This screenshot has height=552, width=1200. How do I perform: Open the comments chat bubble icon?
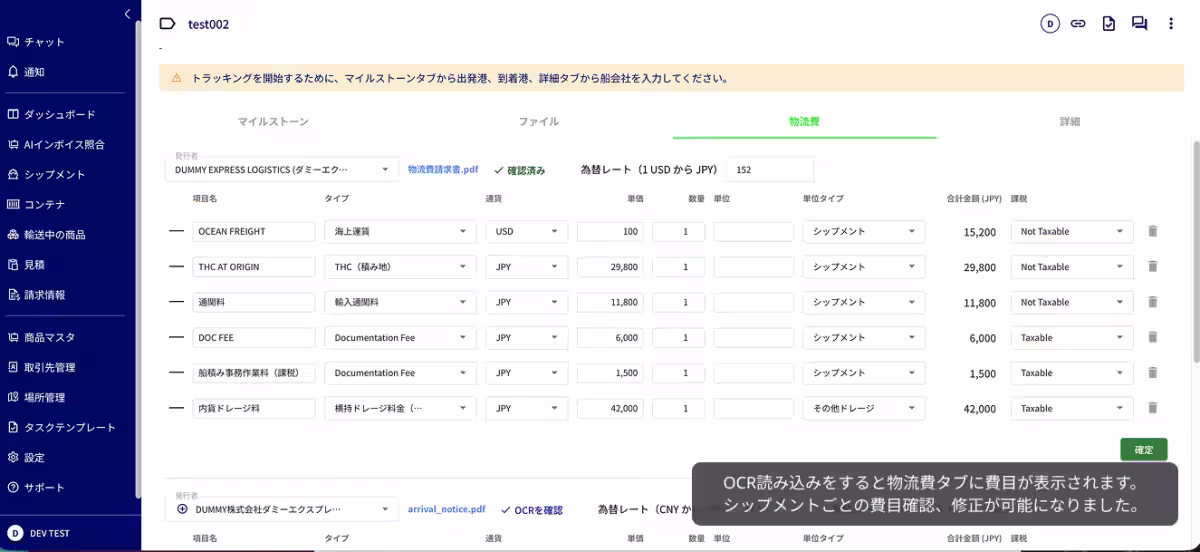(x=1139, y=24)
